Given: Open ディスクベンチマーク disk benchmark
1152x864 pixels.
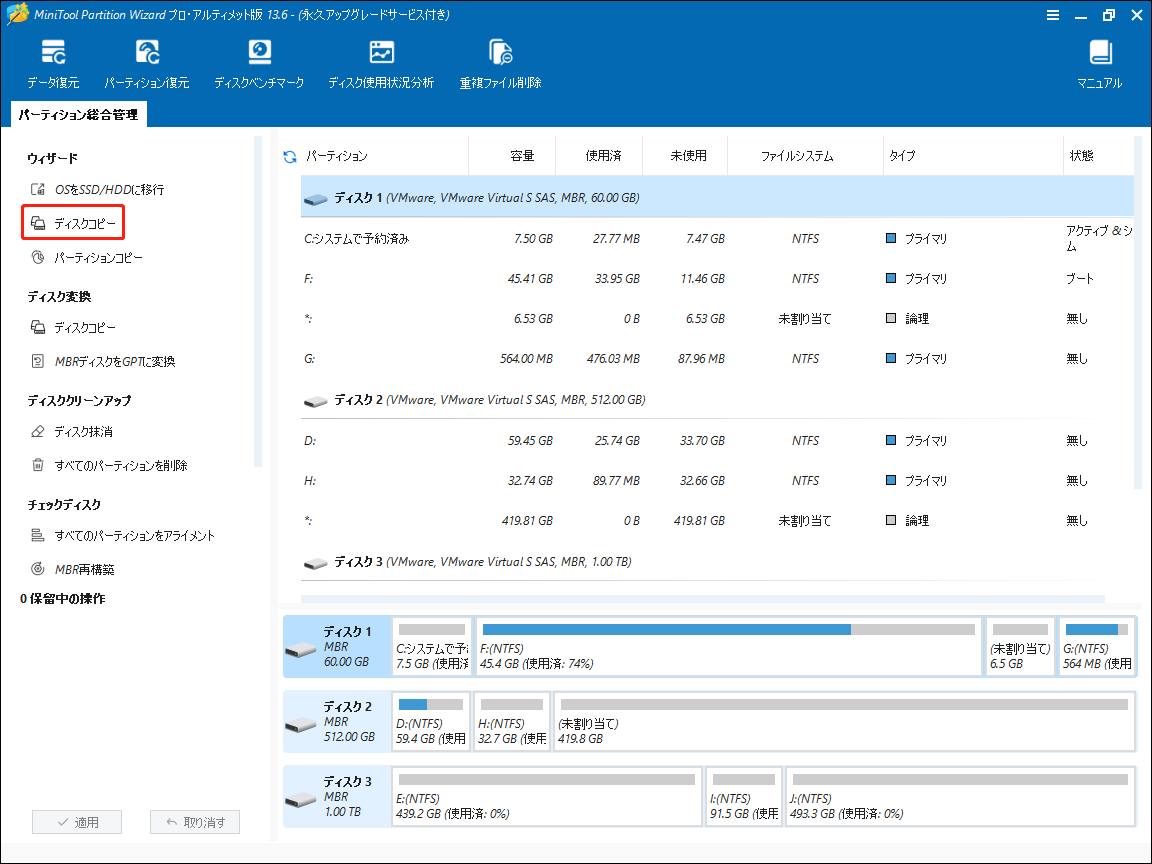Looking at the screenshot, I should [x=259, y=64].
